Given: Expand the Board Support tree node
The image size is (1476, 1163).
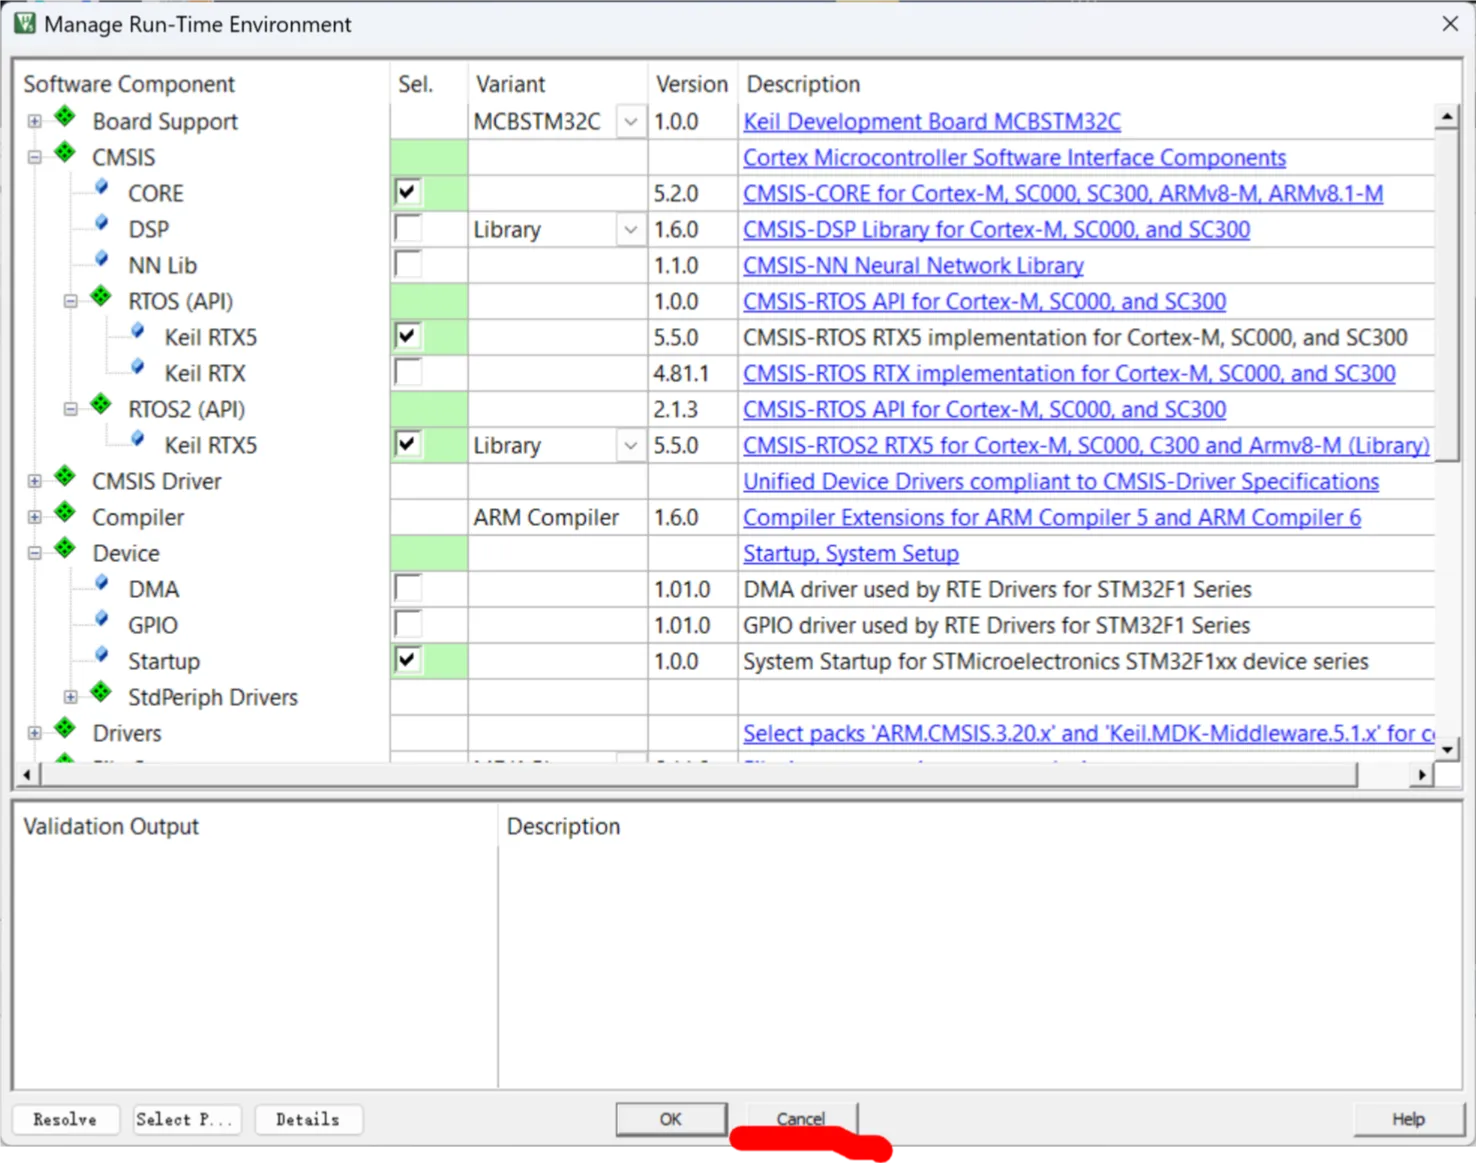Looking at the screenshot, I should [35, 121].
